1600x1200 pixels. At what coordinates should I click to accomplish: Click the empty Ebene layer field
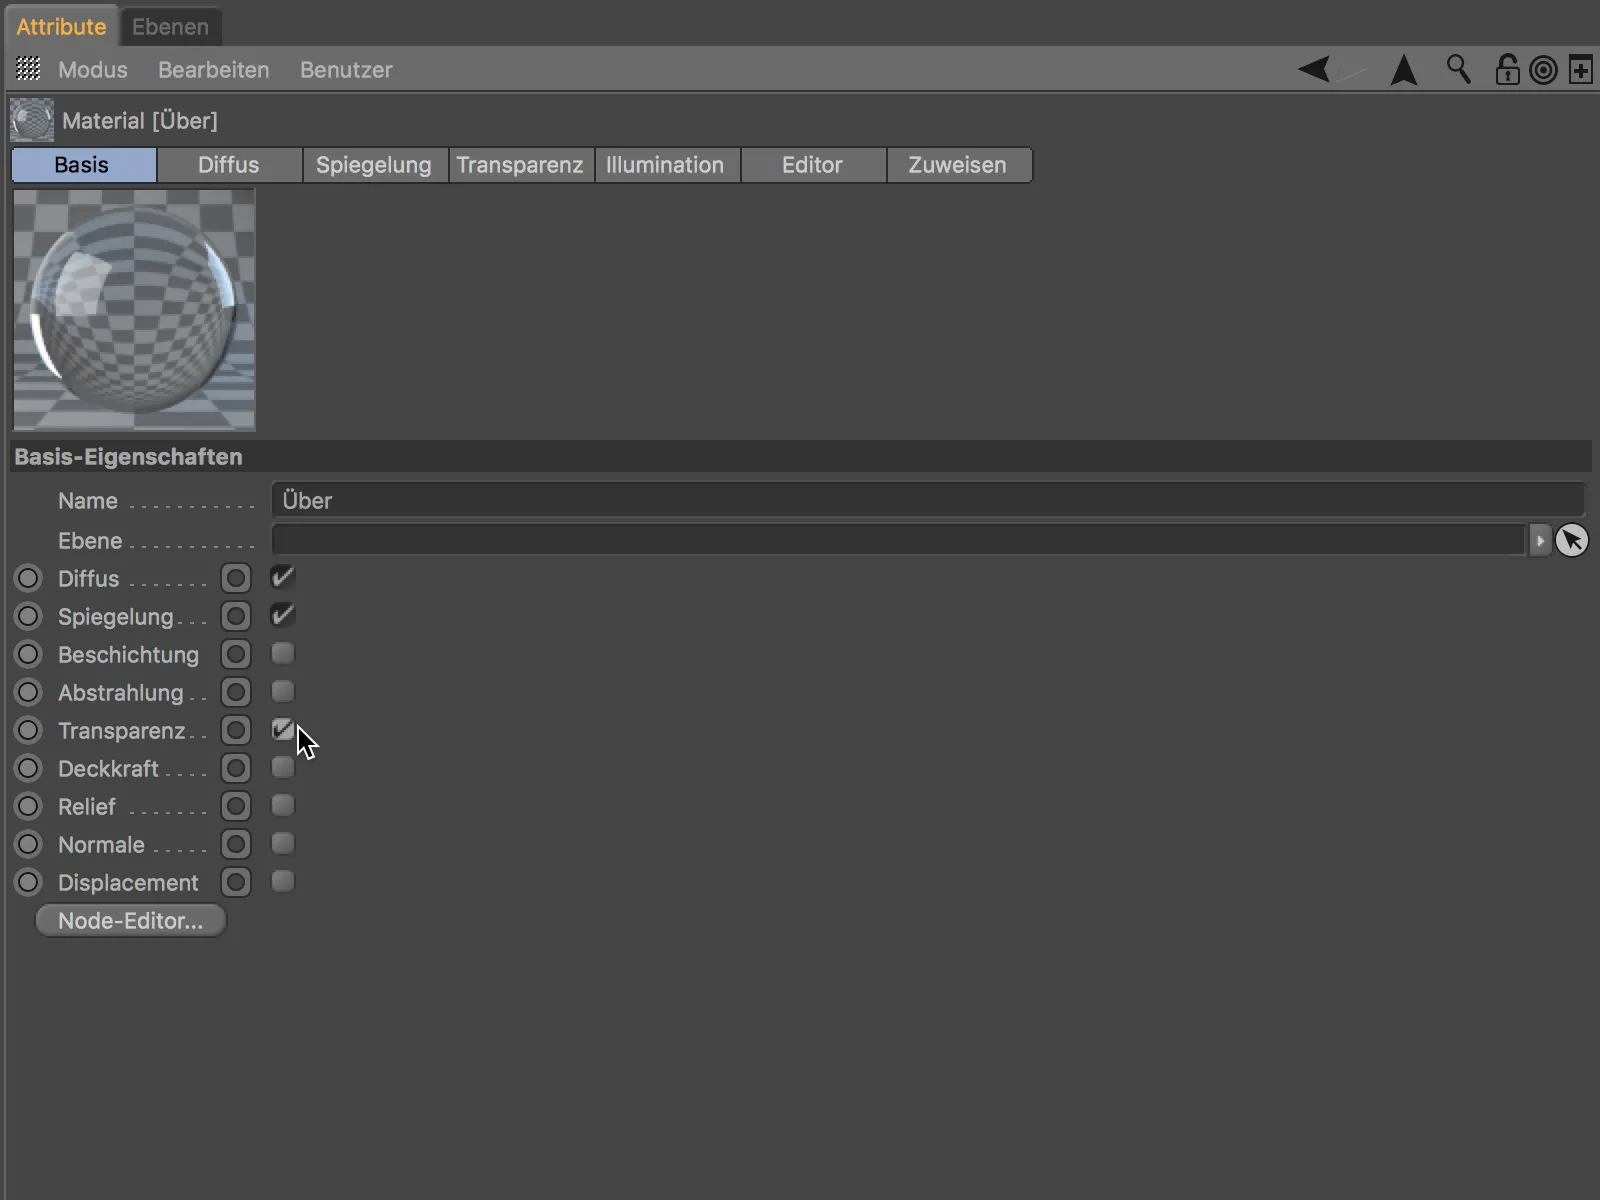(x=898, y=540)
